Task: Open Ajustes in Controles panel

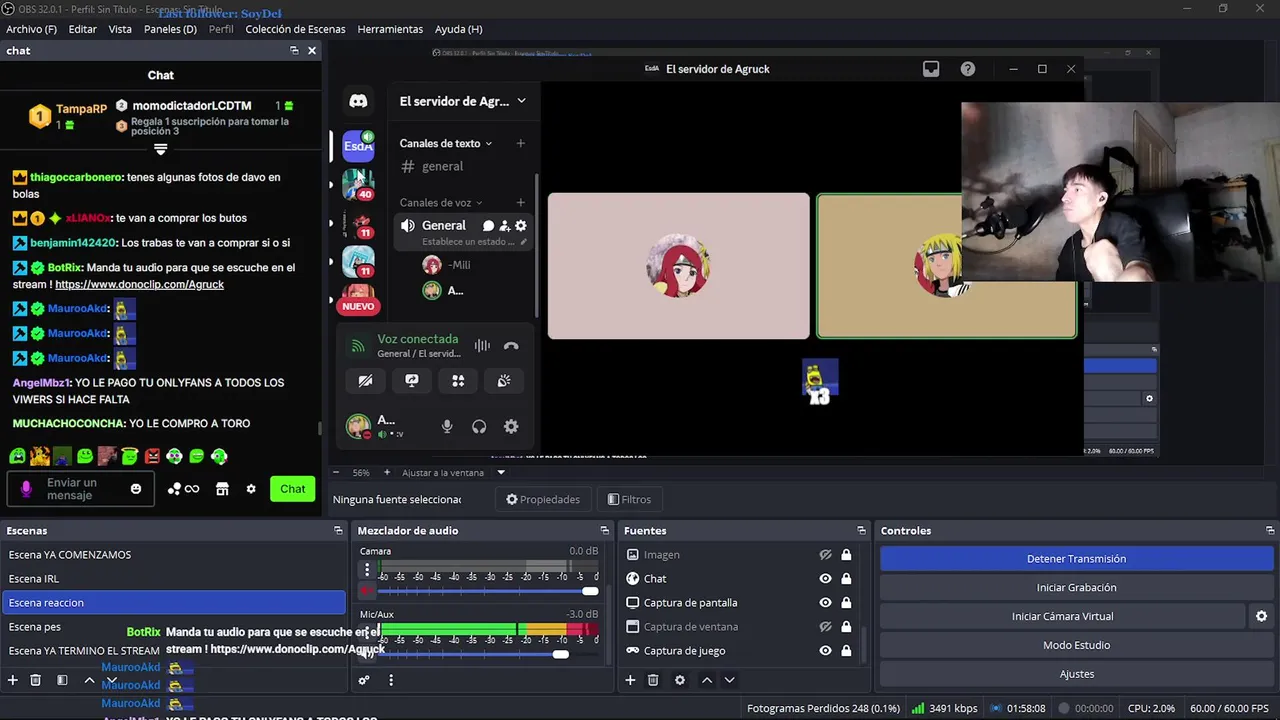Action: pos(1076,675)
